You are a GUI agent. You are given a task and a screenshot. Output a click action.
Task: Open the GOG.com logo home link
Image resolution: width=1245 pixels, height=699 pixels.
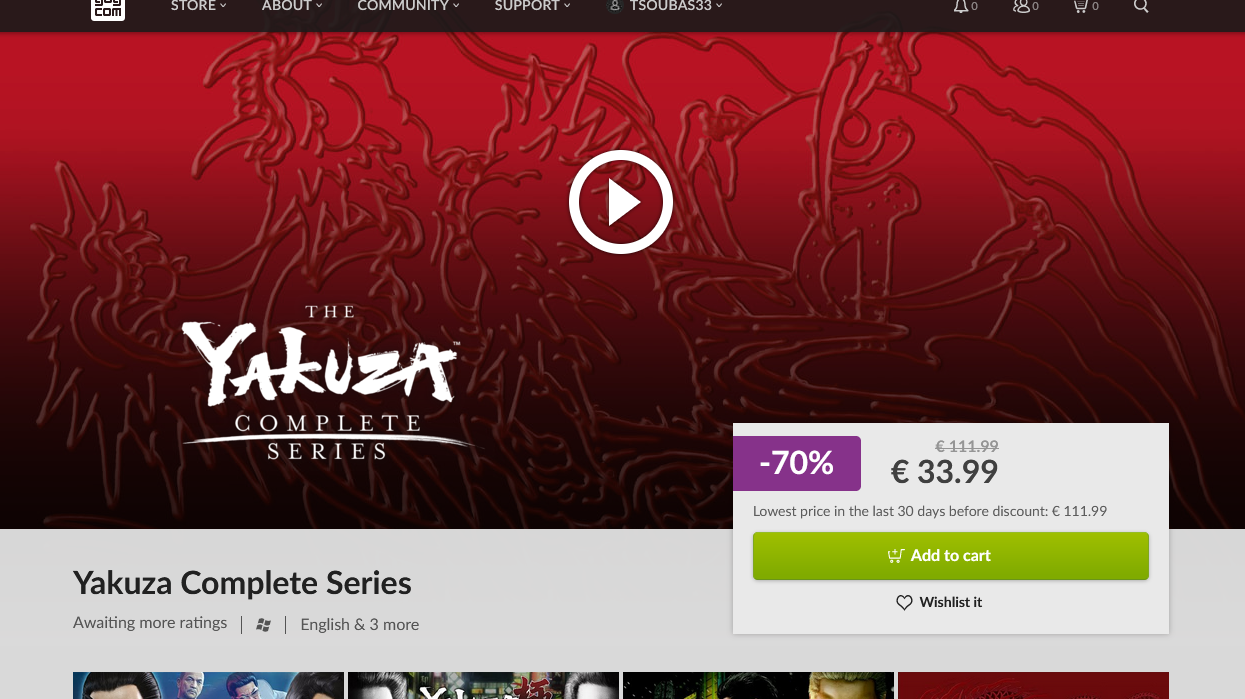pos(108,8)
